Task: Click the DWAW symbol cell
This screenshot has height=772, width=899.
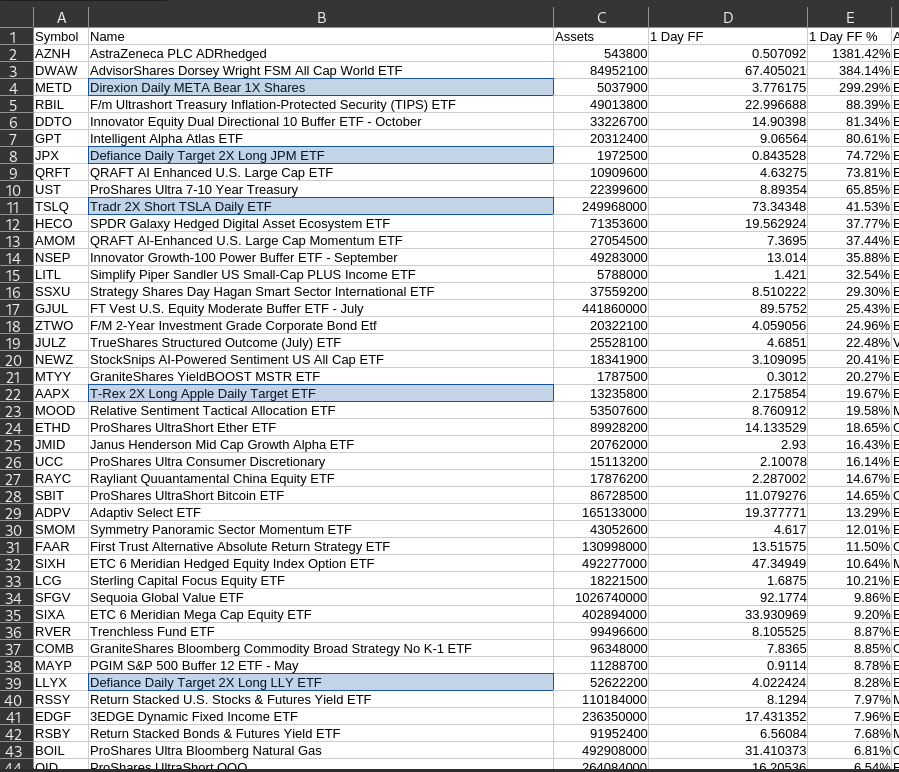Action: (x=61, y=71)
